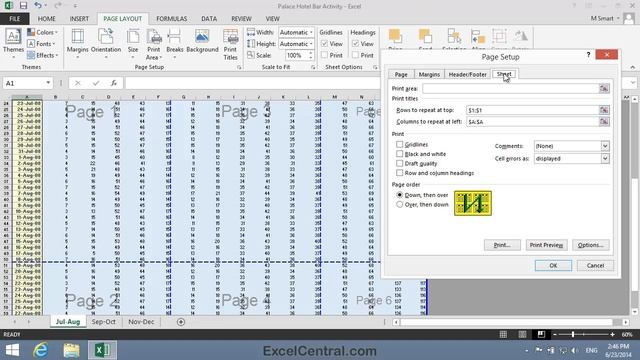
Task: Zoom in with plus button
Action: (x=612, y=334)
